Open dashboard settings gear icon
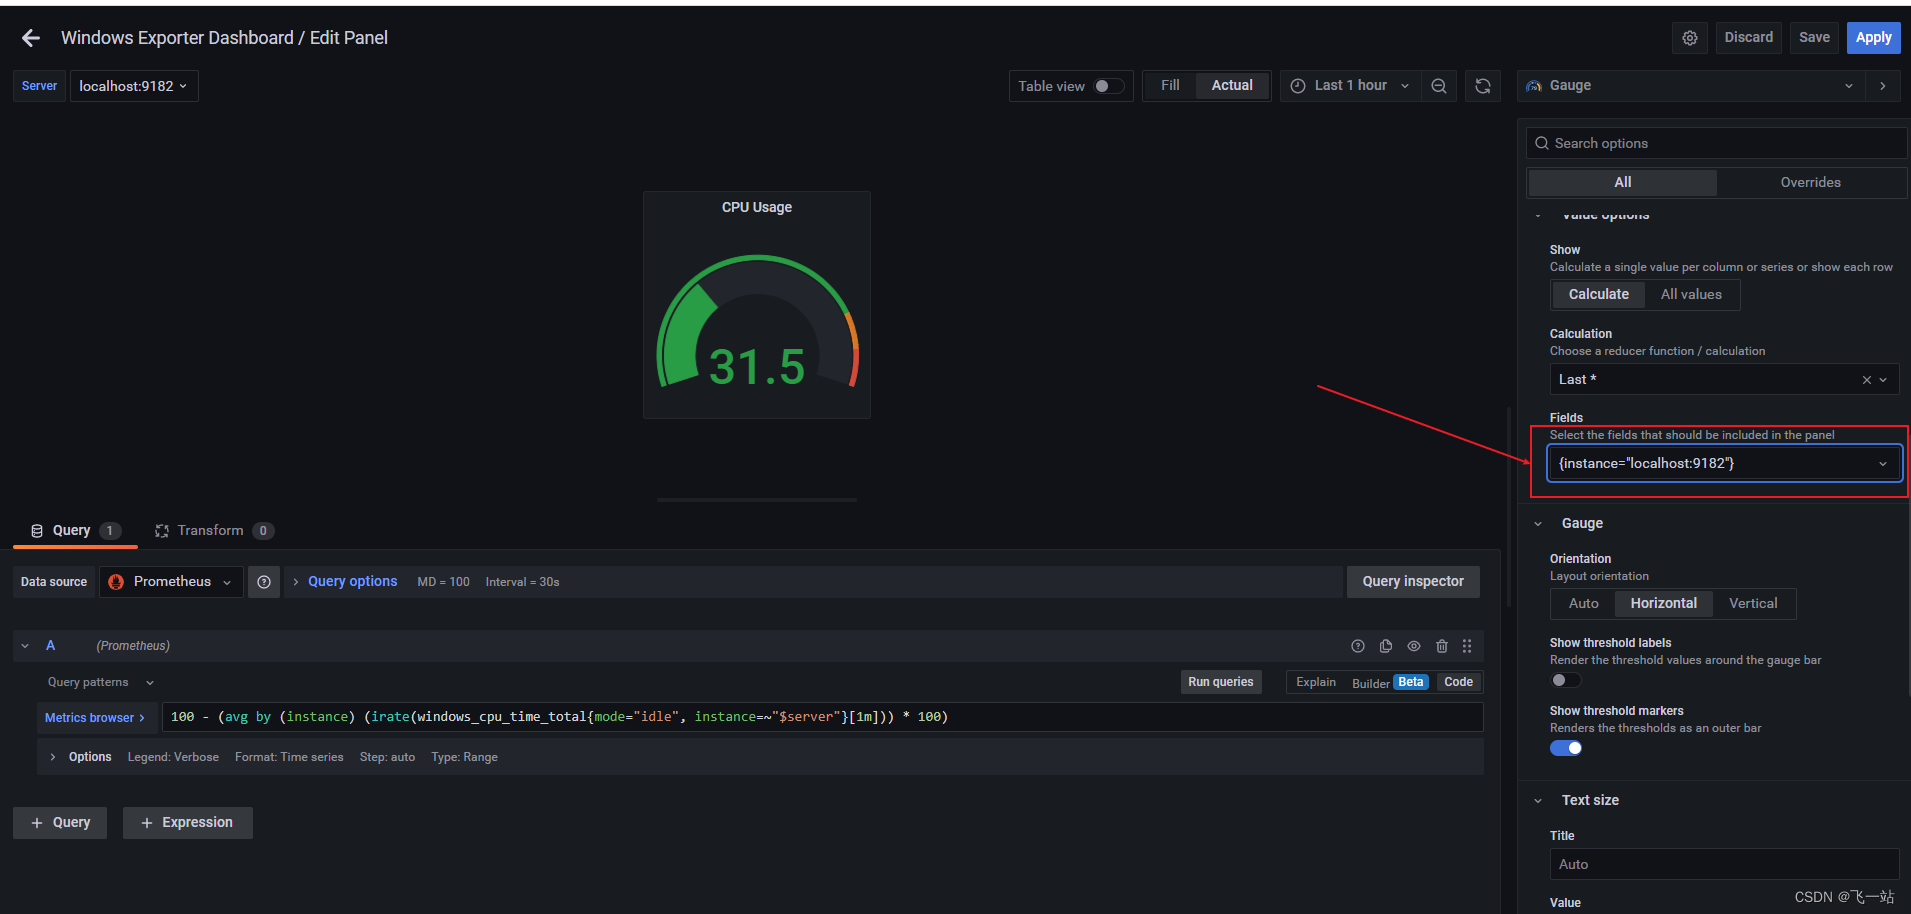This screenshot has height=914, width=1911. (x=1690, y=38)
